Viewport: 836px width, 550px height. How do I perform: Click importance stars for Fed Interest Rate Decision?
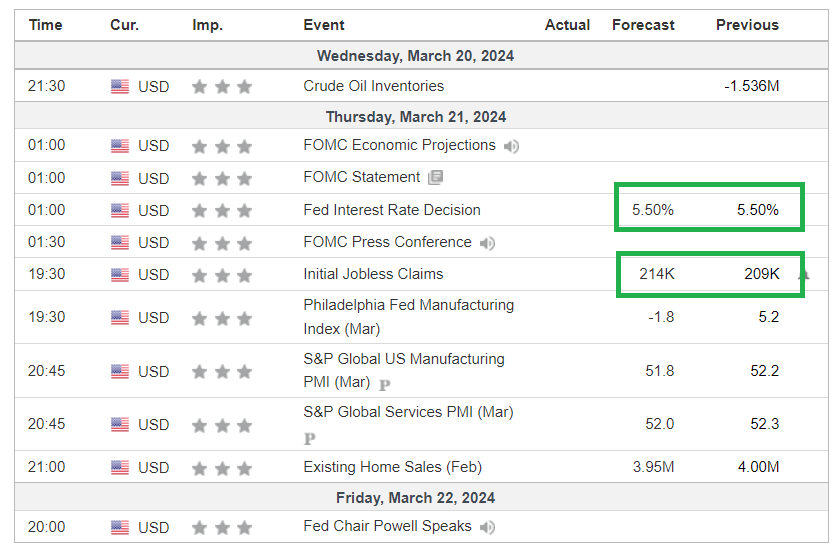tap(222, 211)
